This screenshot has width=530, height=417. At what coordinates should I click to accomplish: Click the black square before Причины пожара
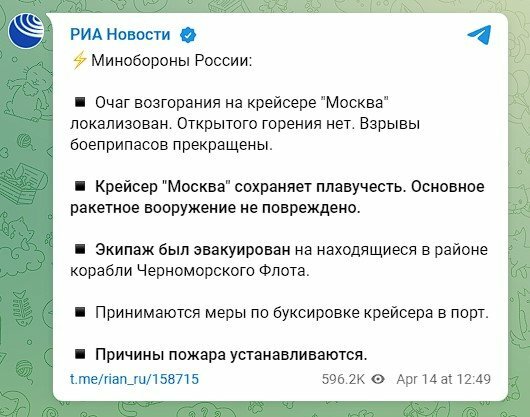[x=80, y=354]
